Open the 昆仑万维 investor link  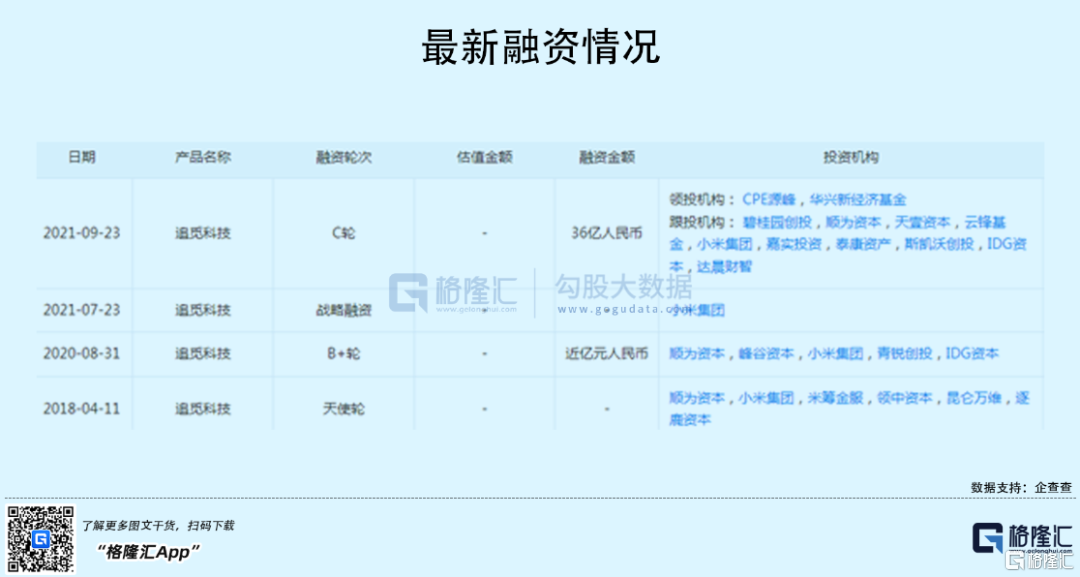(x=974, y=398)
